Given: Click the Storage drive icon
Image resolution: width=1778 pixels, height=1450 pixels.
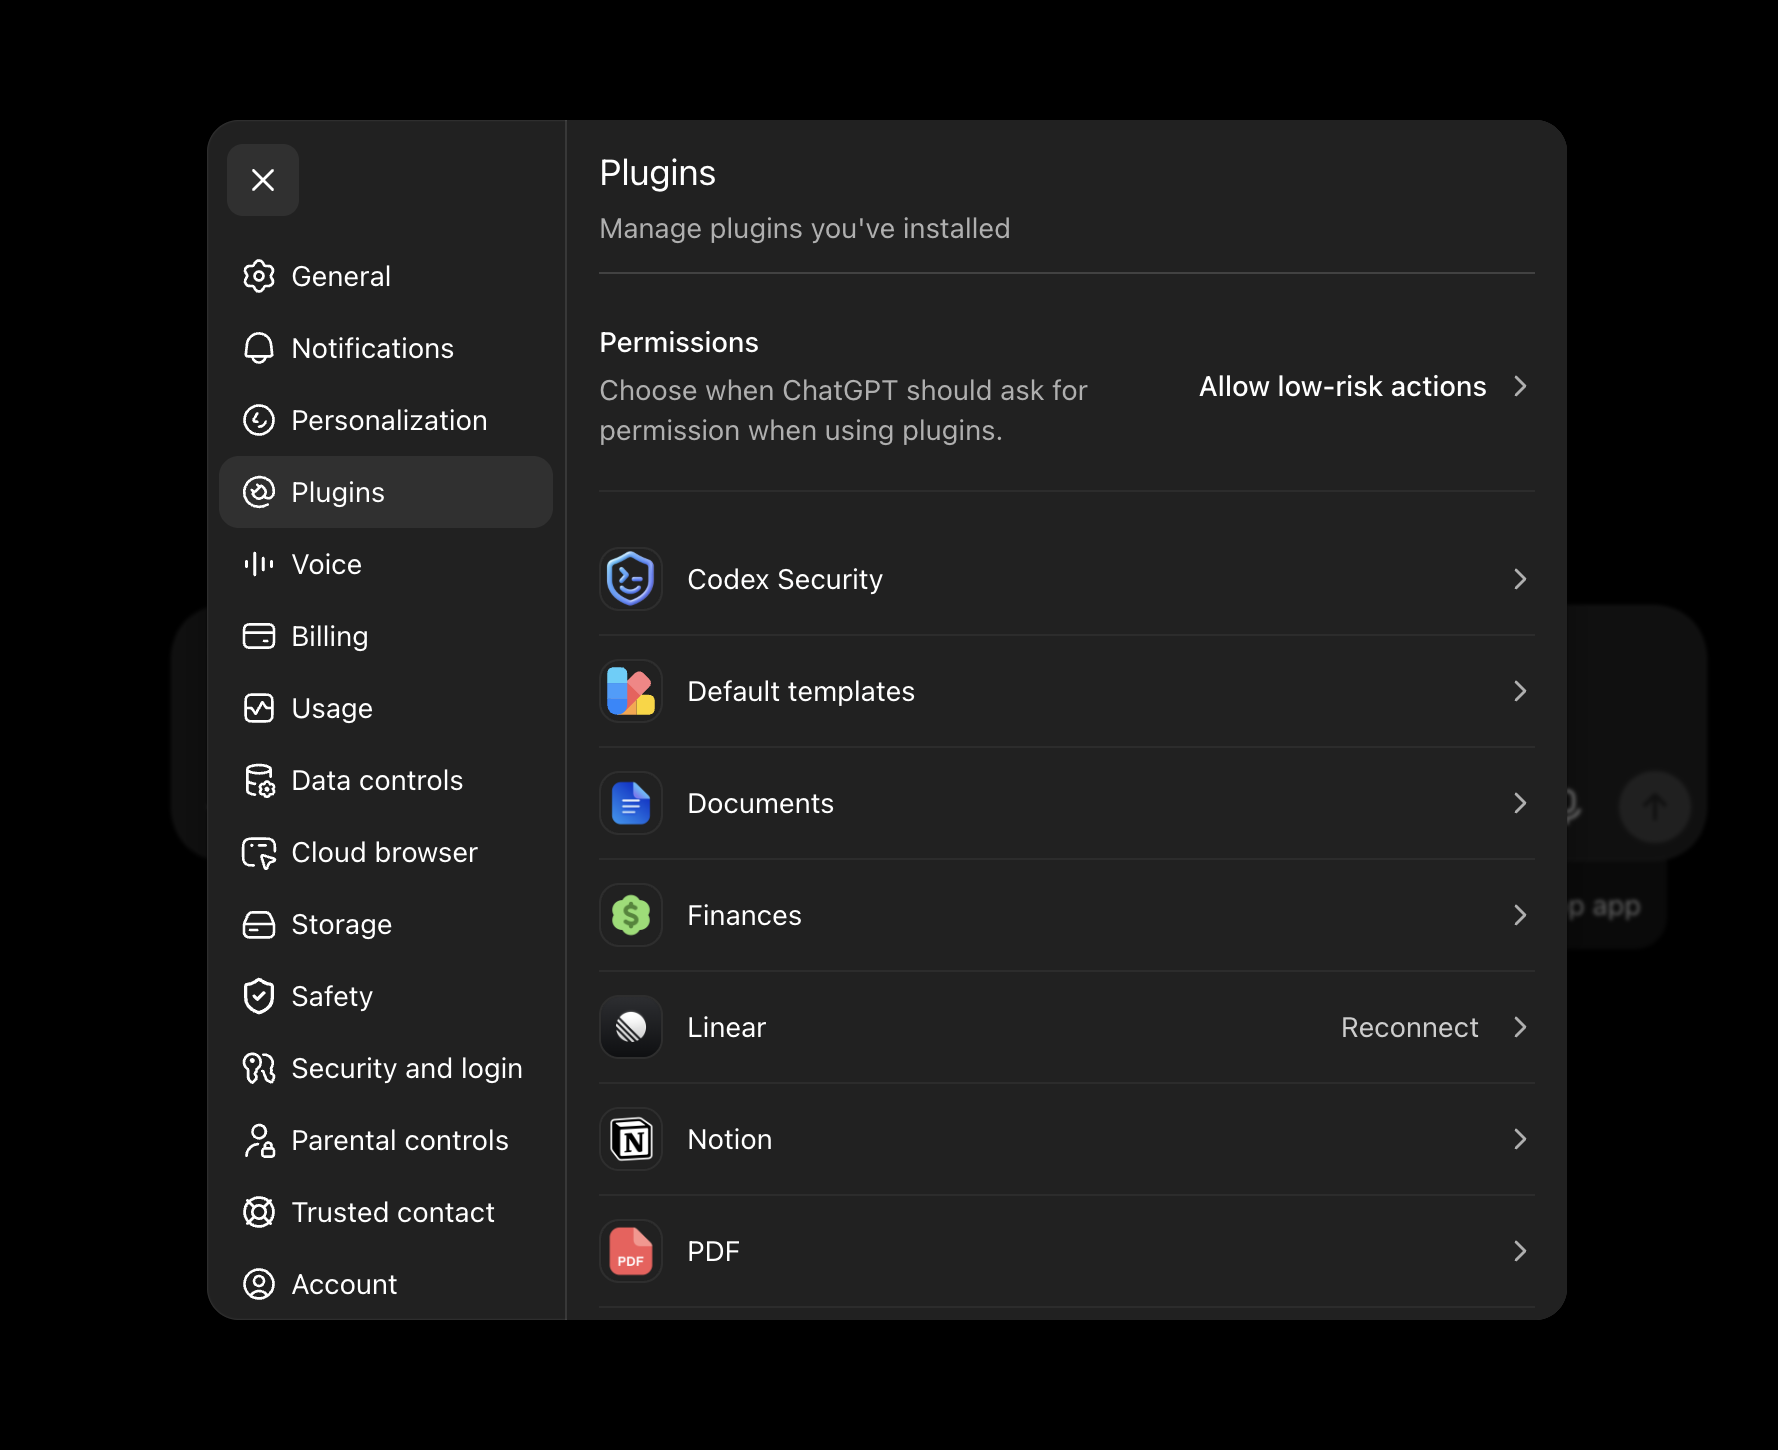Looking at the screenshot, I should point(259,924).
